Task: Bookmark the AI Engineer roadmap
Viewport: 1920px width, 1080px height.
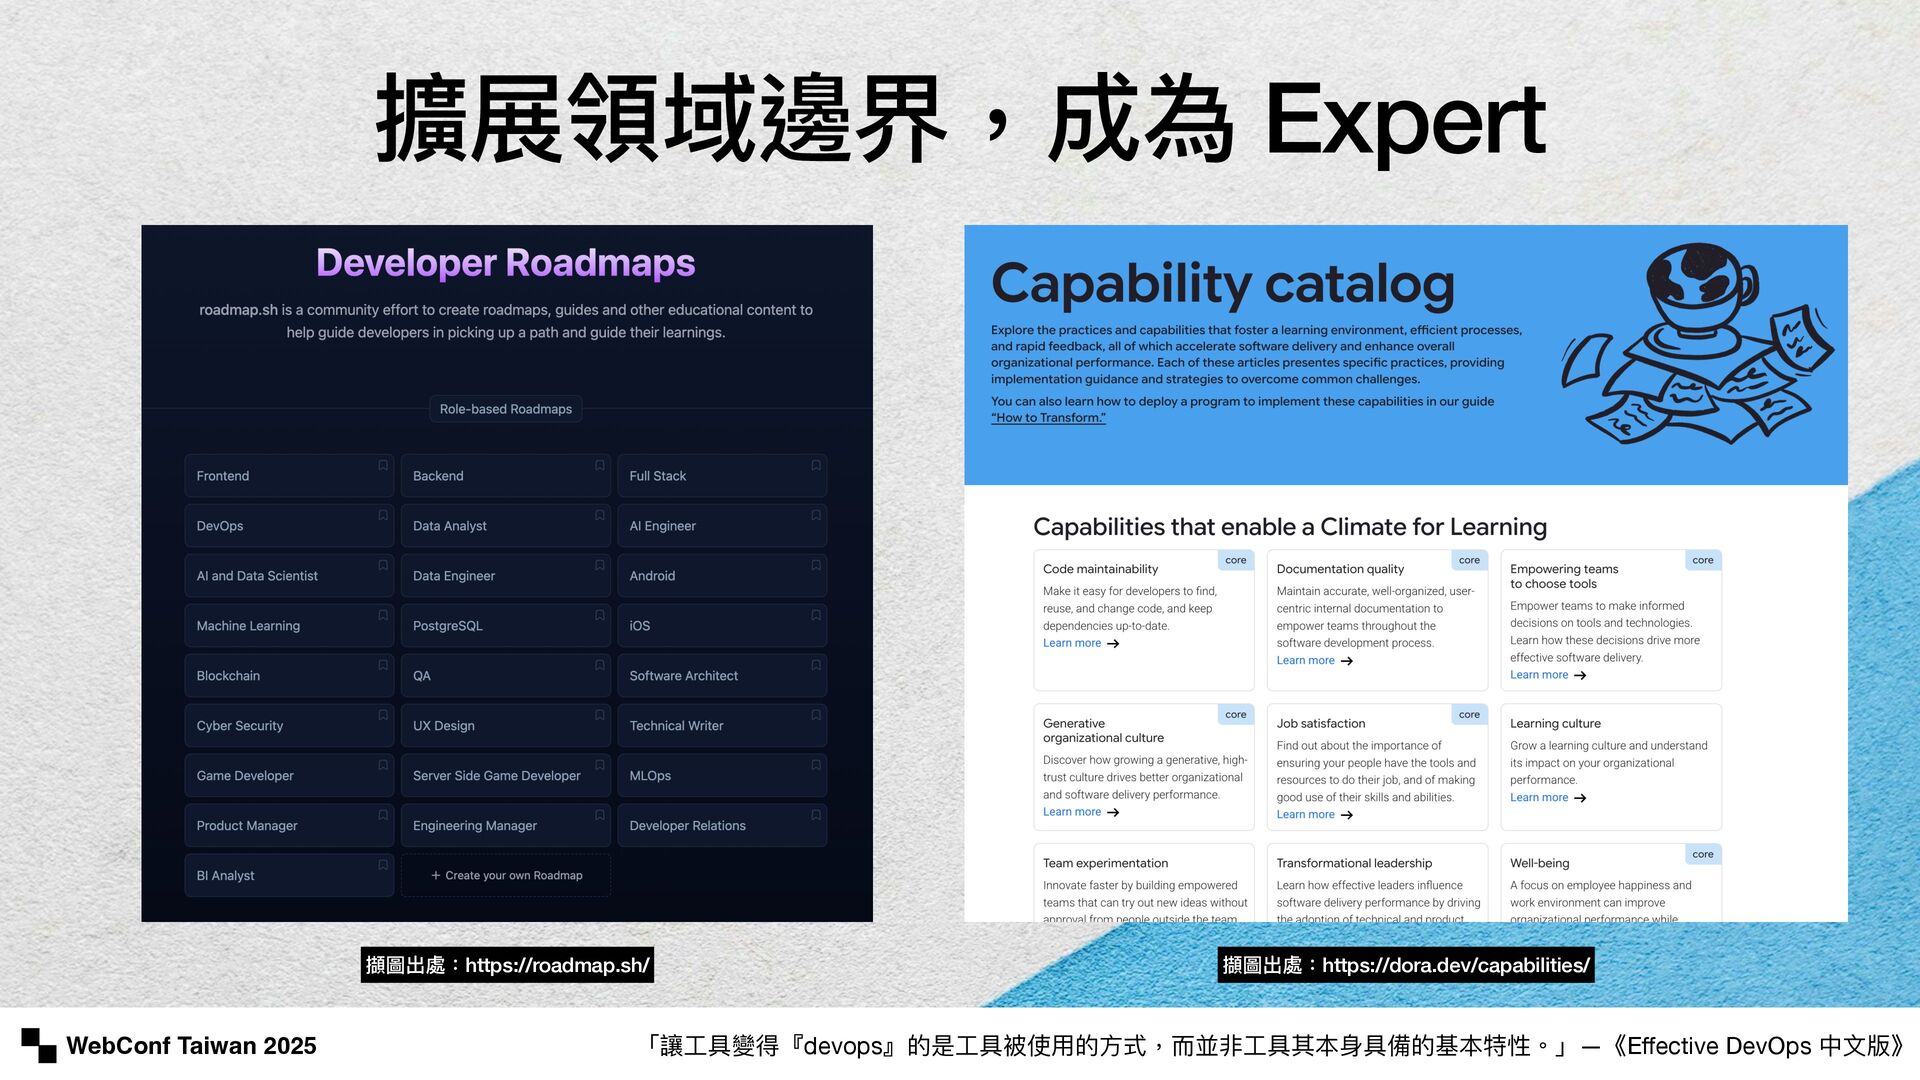Action: (x=816, y=516)
